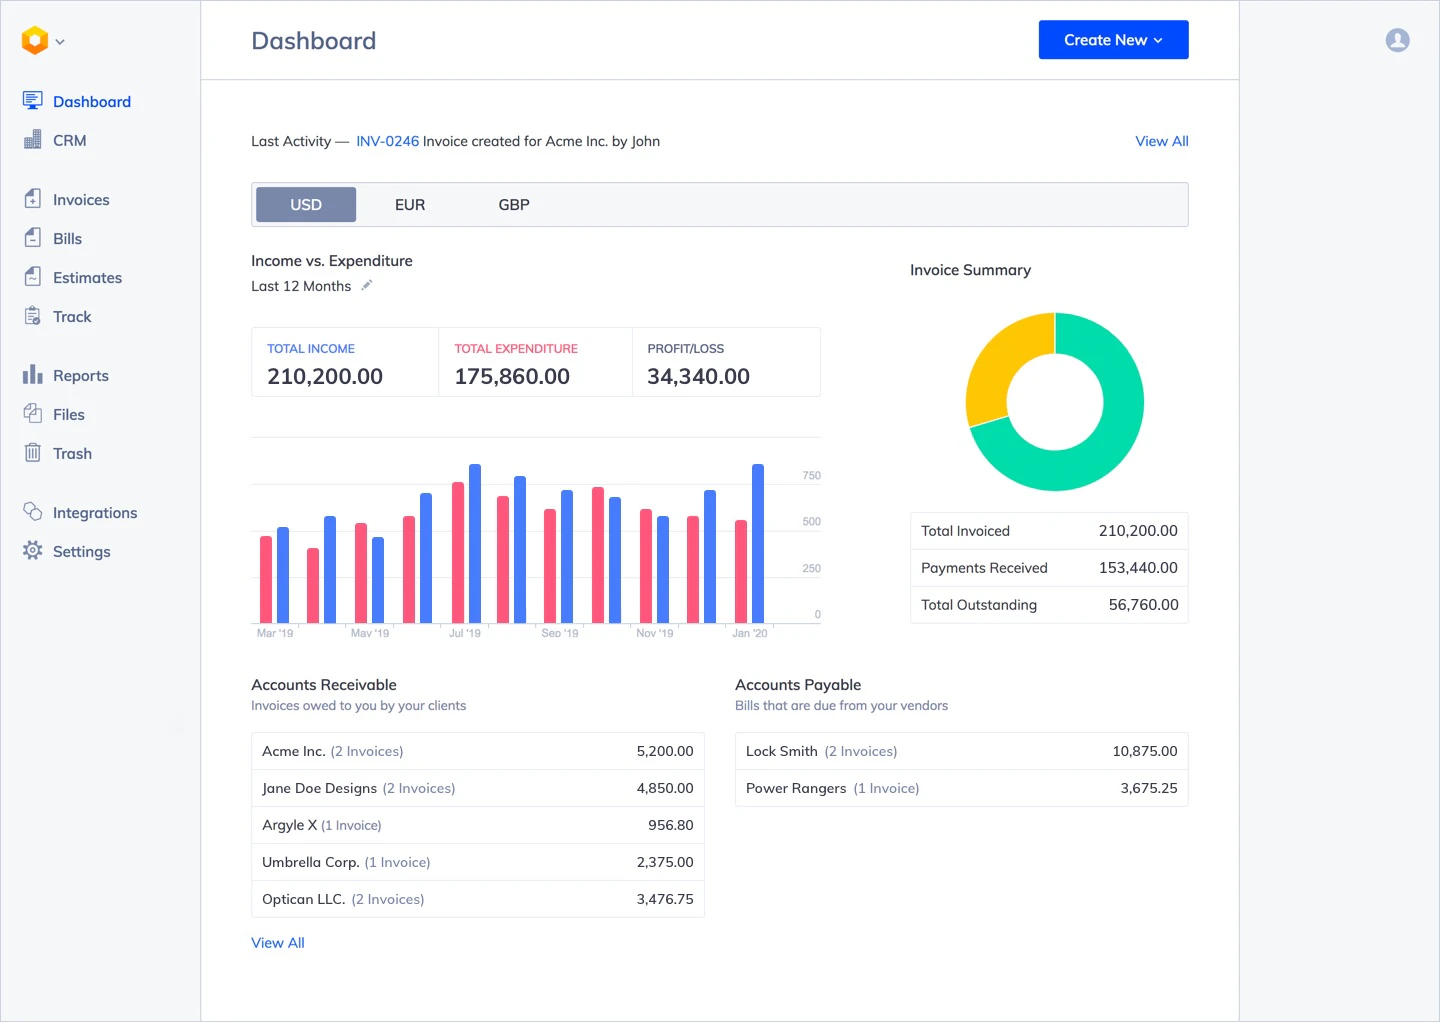Open the Invoices sidebar icon

pos(33,199)
